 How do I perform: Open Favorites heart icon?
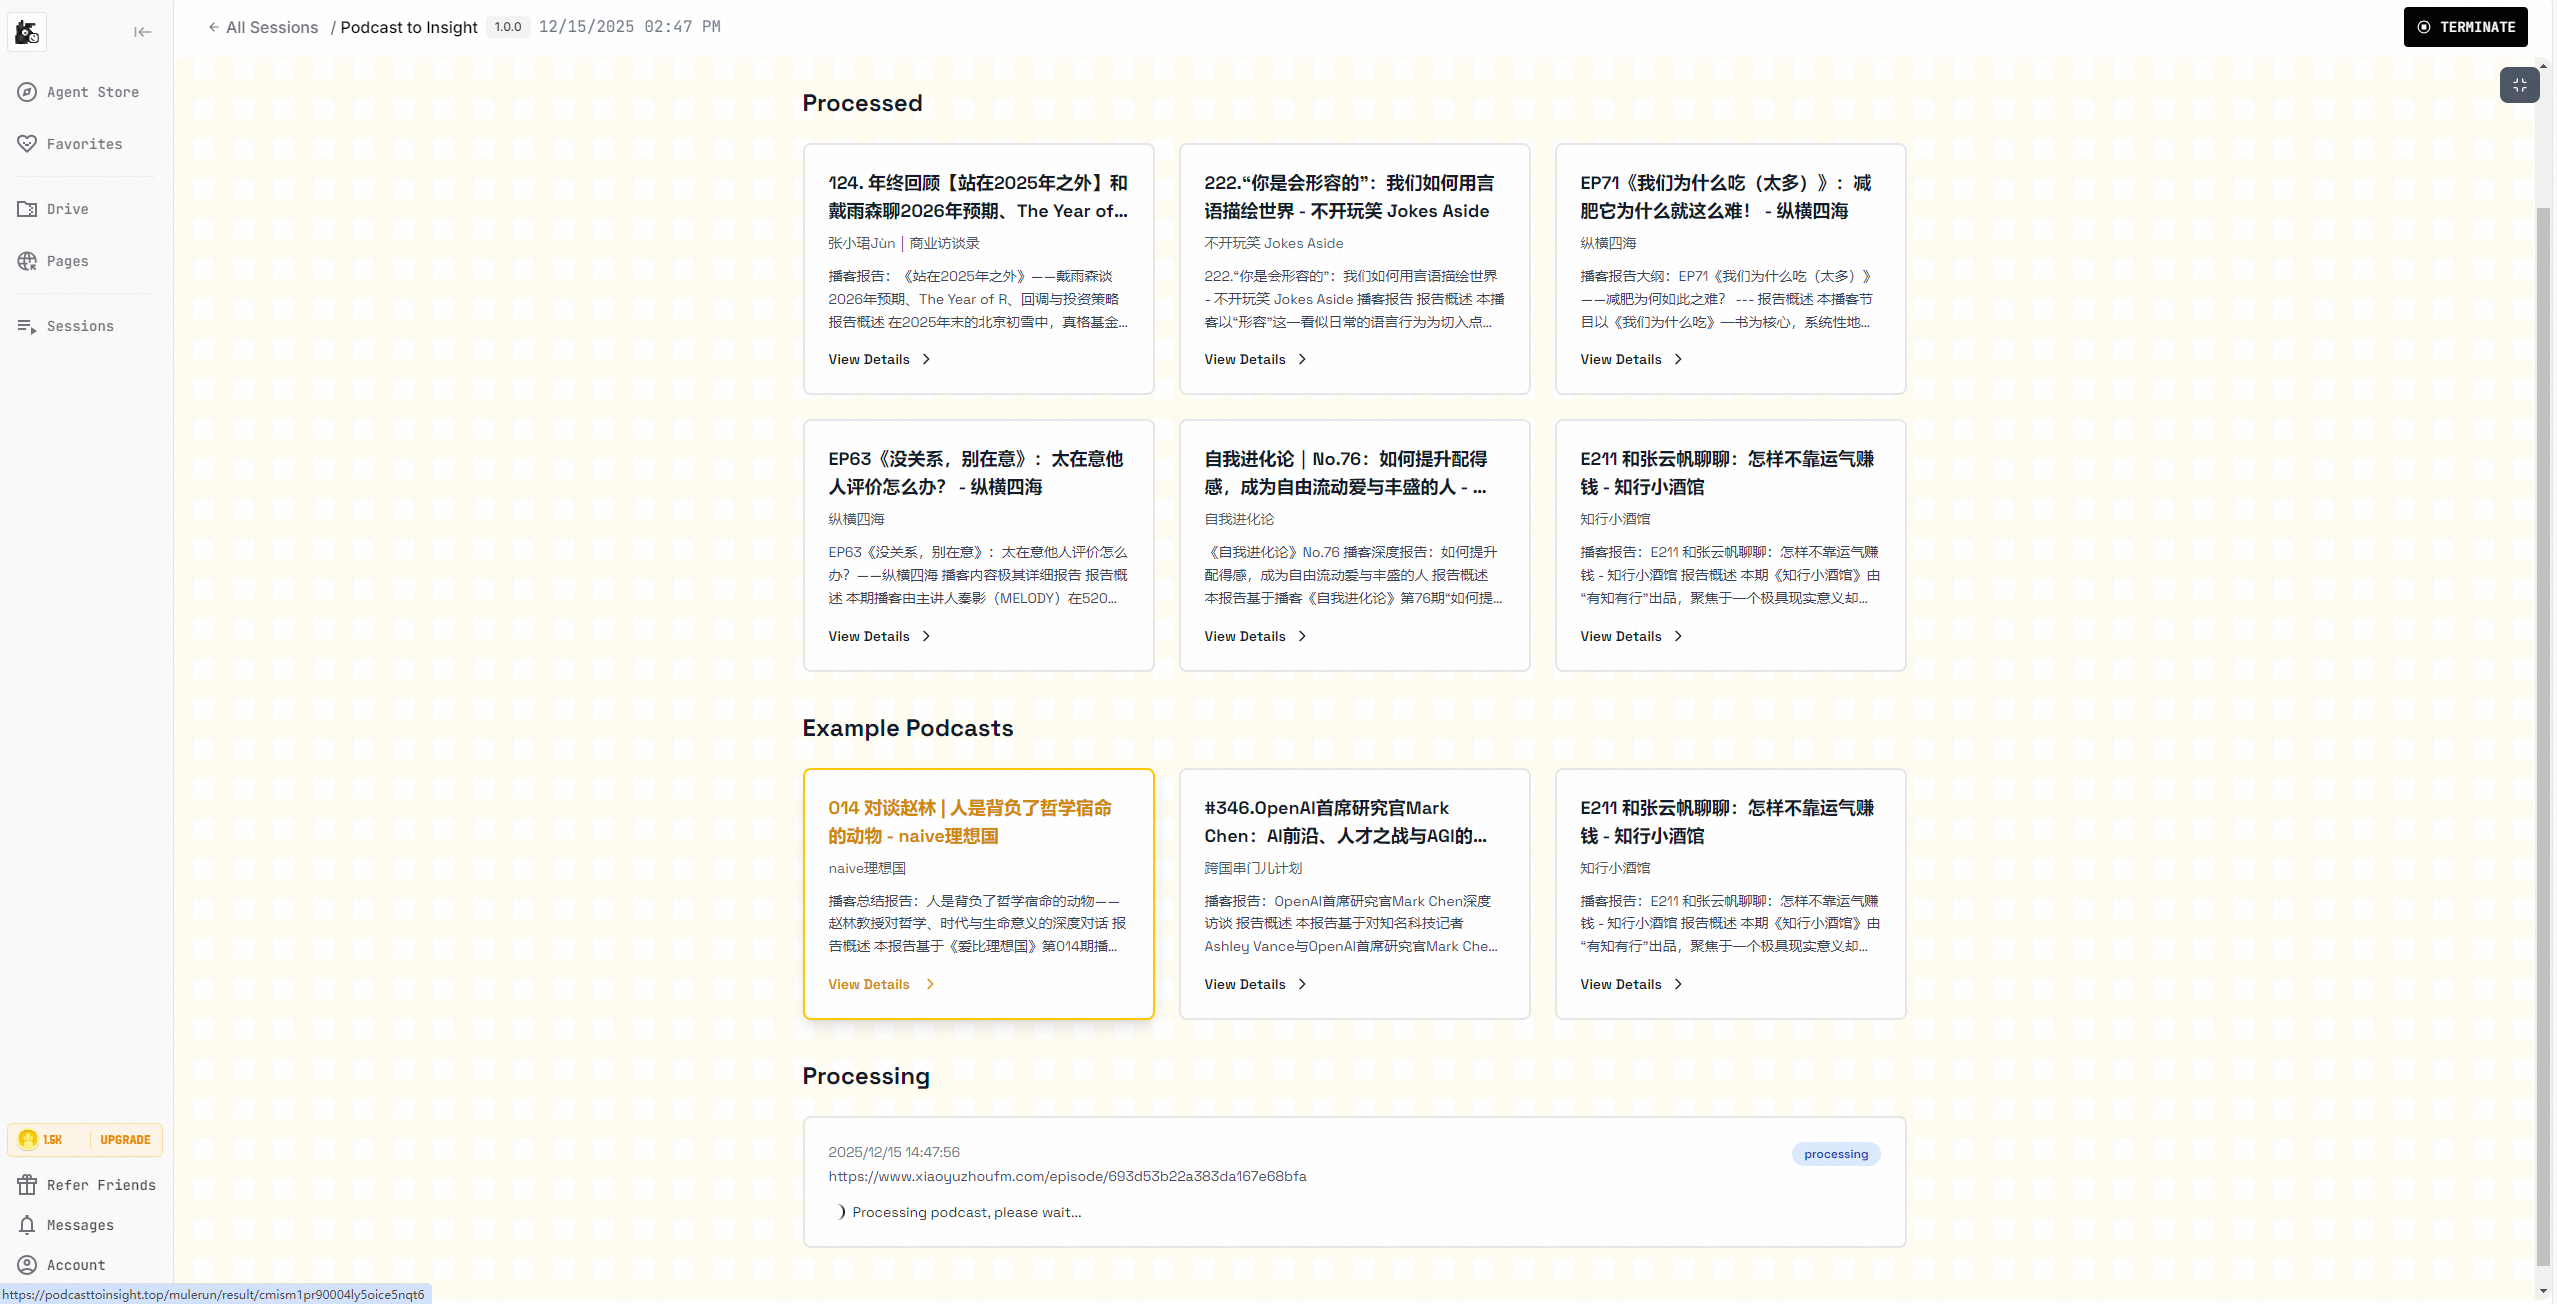coord(27,144)
